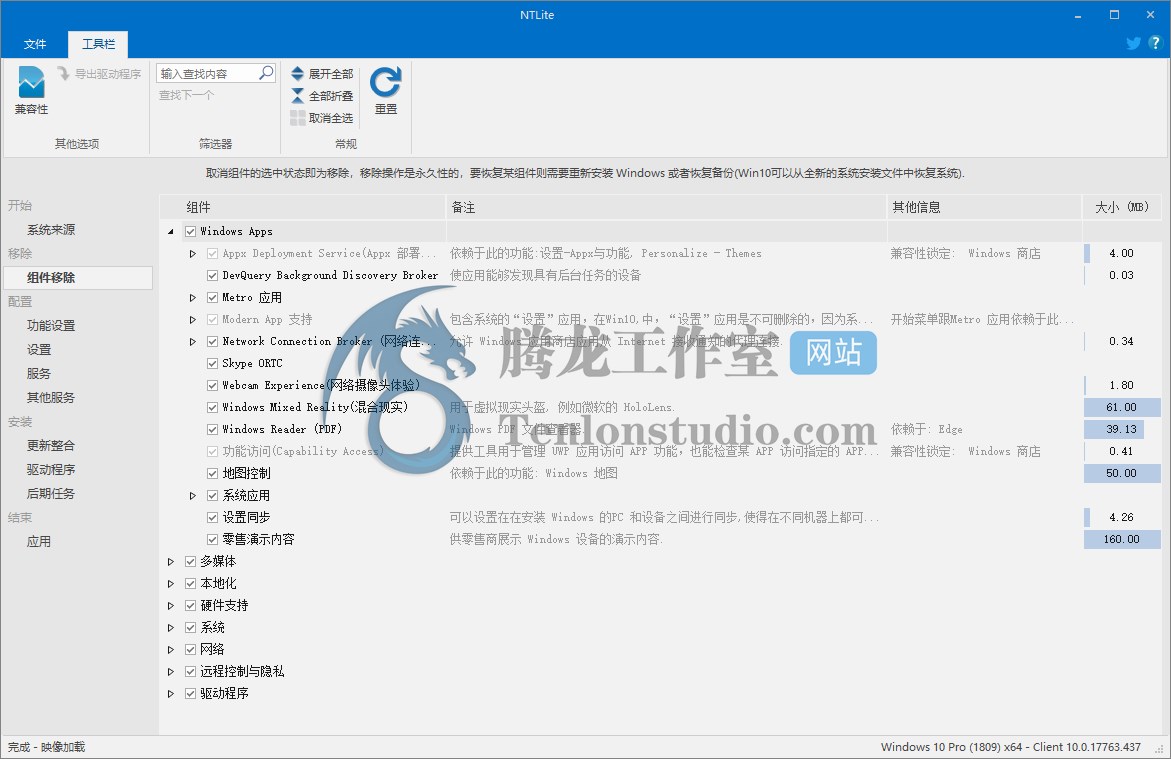Open the Twitter bird icon

point(1133,43)
